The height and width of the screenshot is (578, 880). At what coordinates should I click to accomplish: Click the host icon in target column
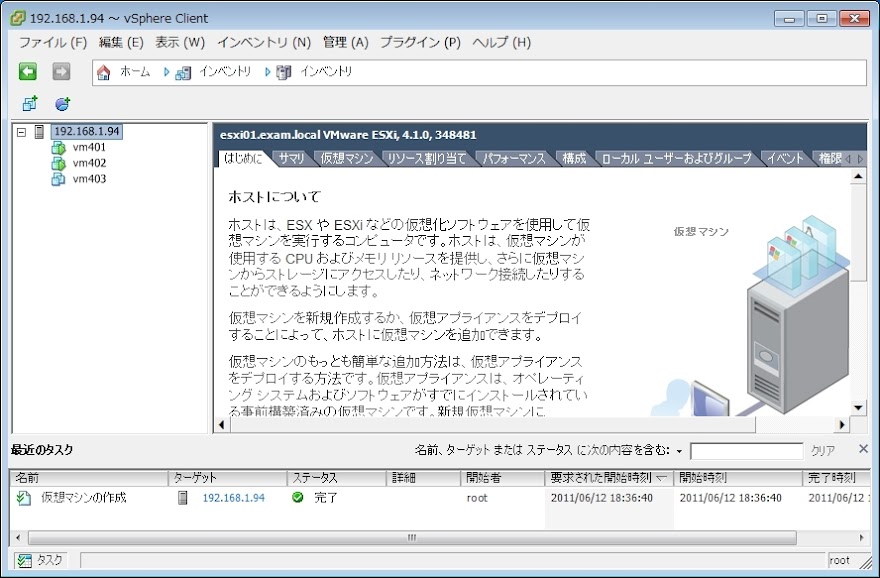182,498
